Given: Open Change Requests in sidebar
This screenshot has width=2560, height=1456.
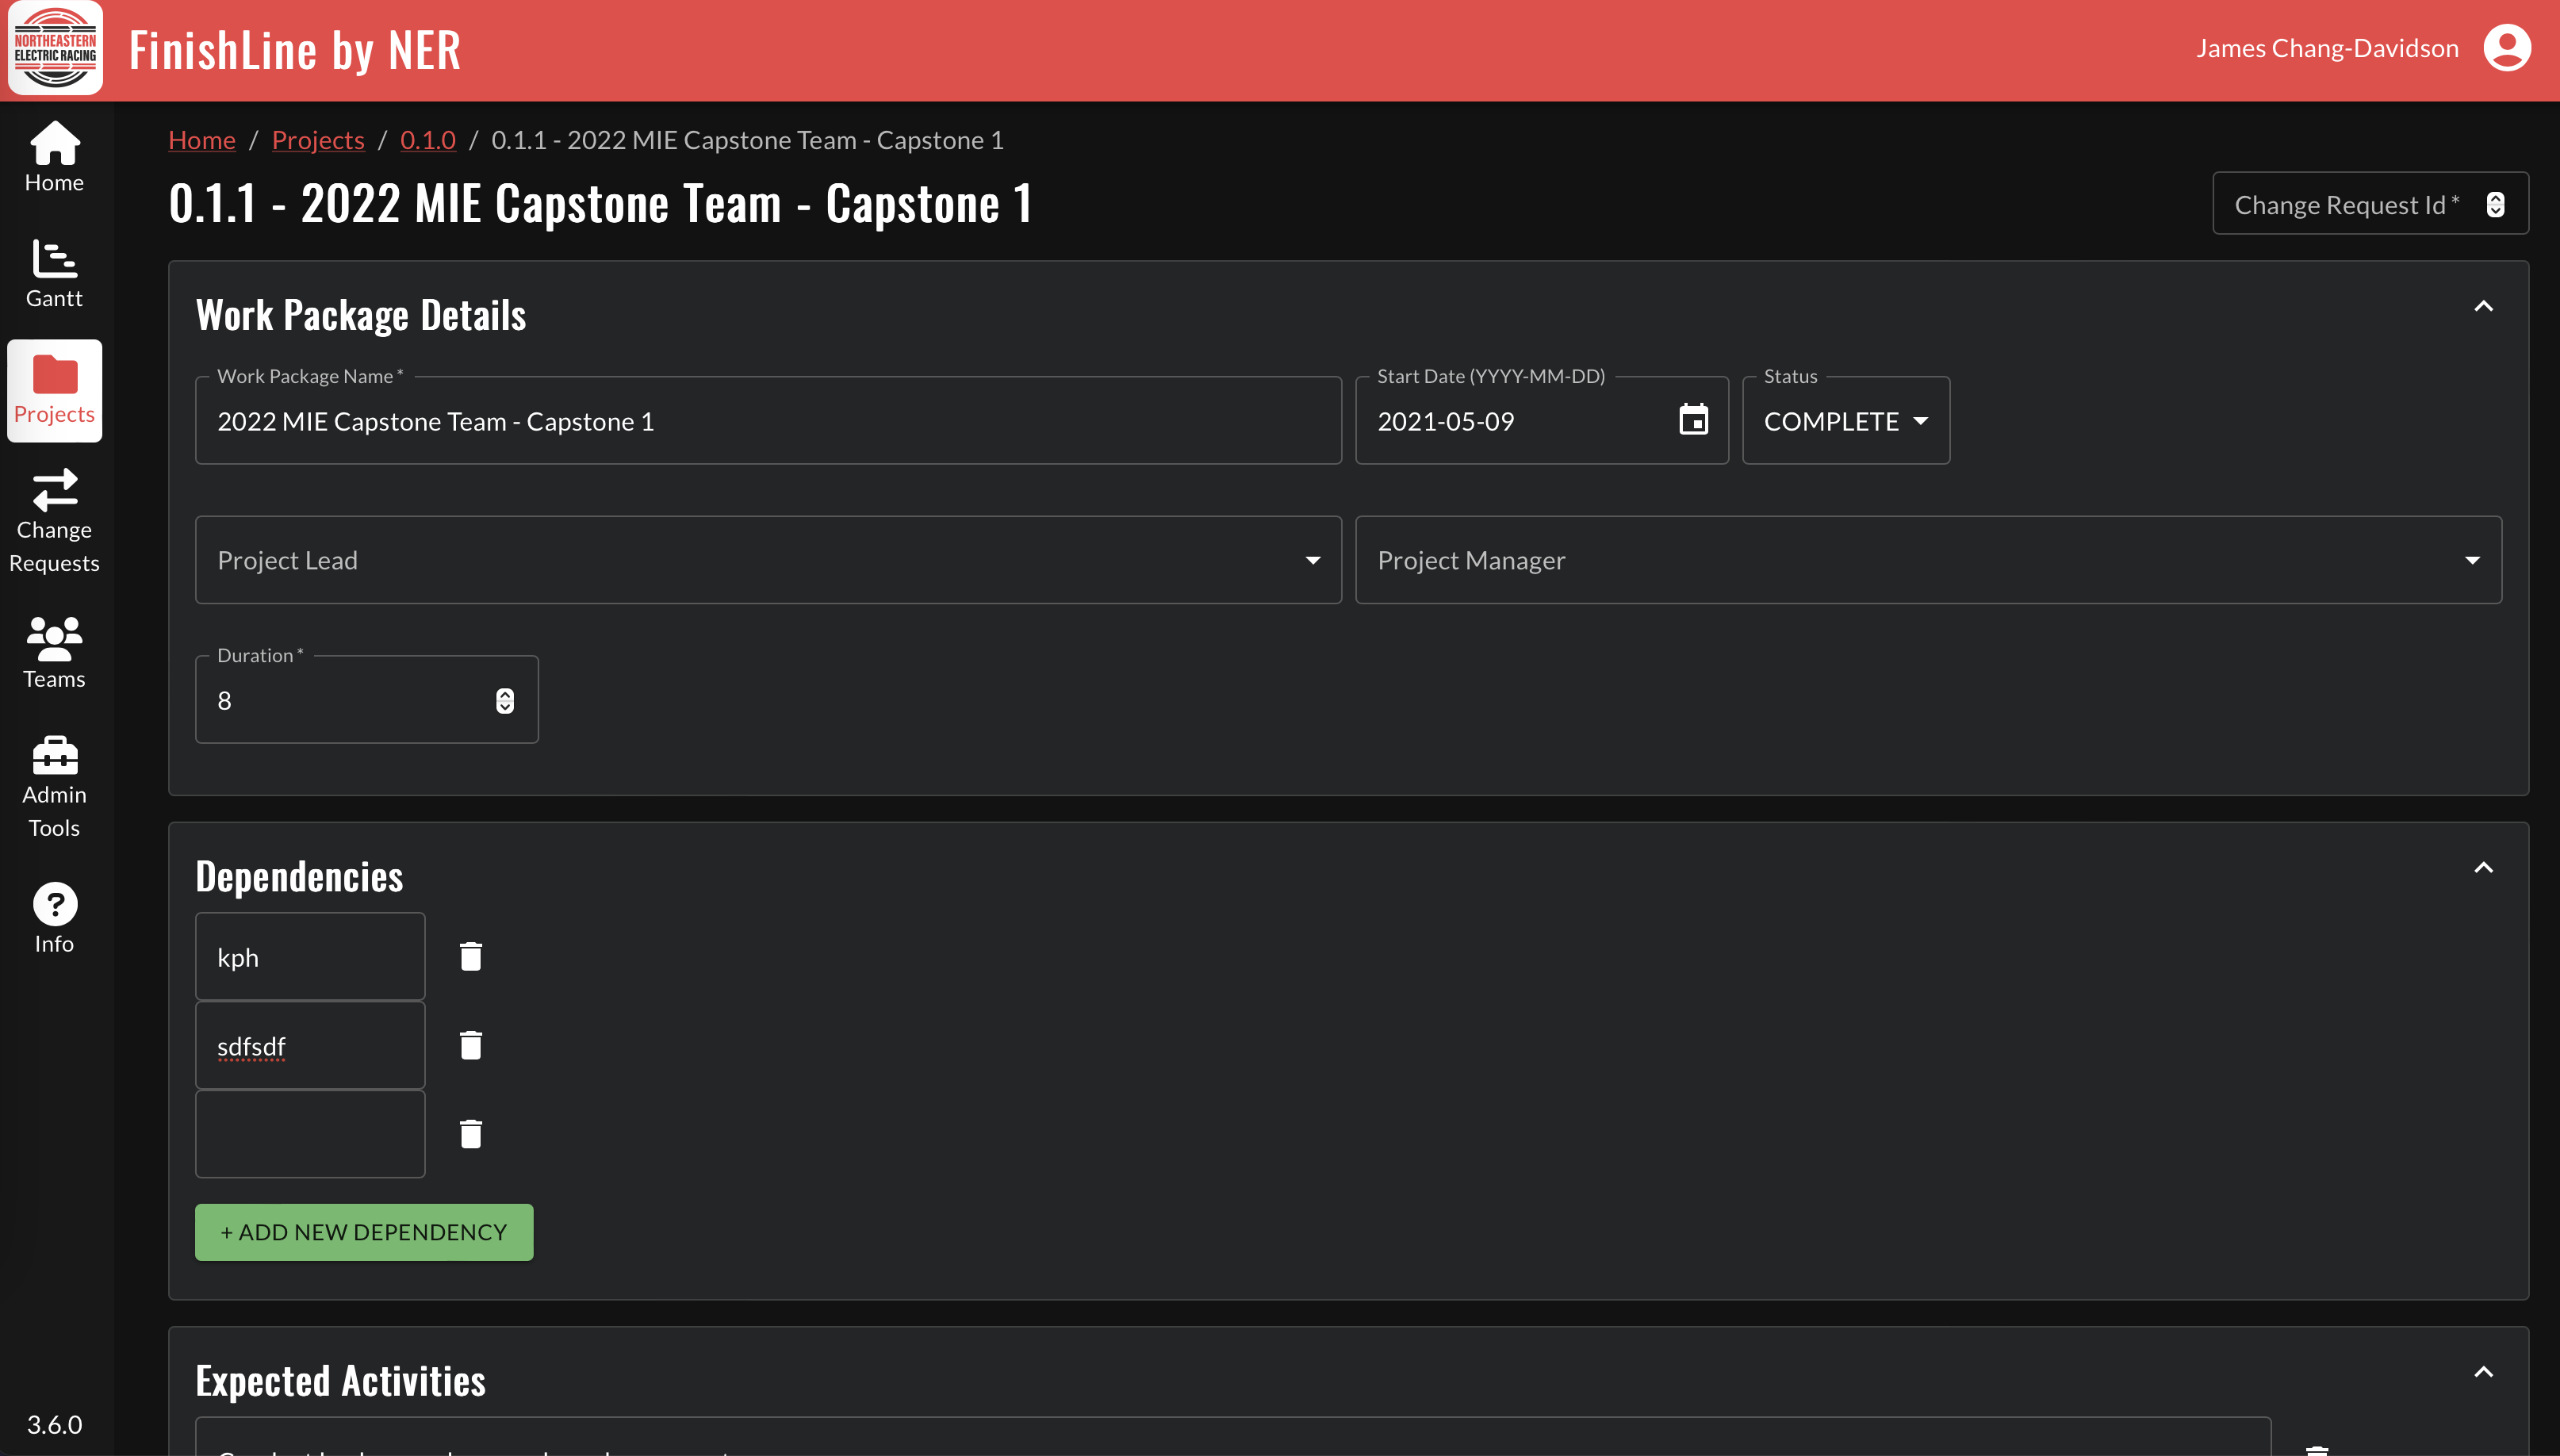Looking at the screenshot, I should [54, 520].
